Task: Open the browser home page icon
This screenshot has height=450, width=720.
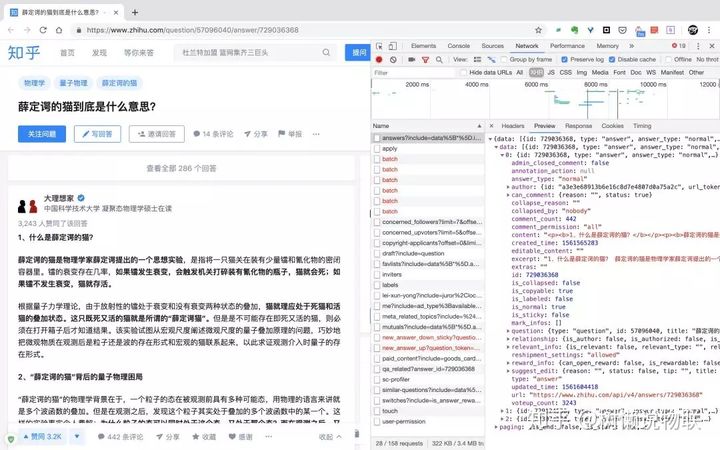Action: [59, 30]
